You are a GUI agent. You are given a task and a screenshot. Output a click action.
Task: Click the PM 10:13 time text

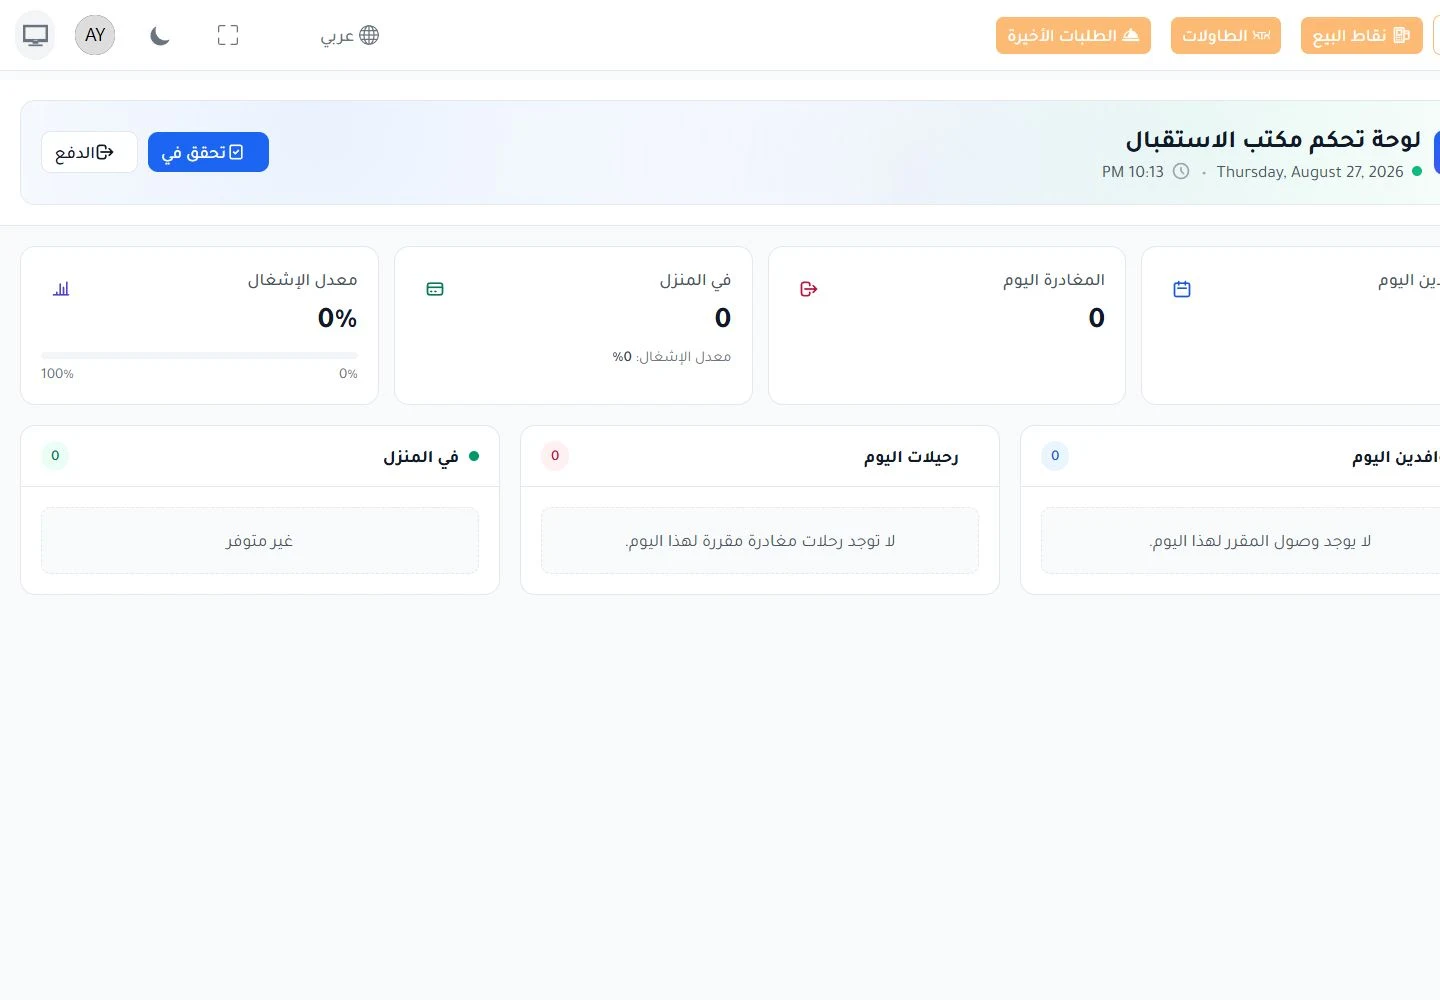coord(1133,171)
